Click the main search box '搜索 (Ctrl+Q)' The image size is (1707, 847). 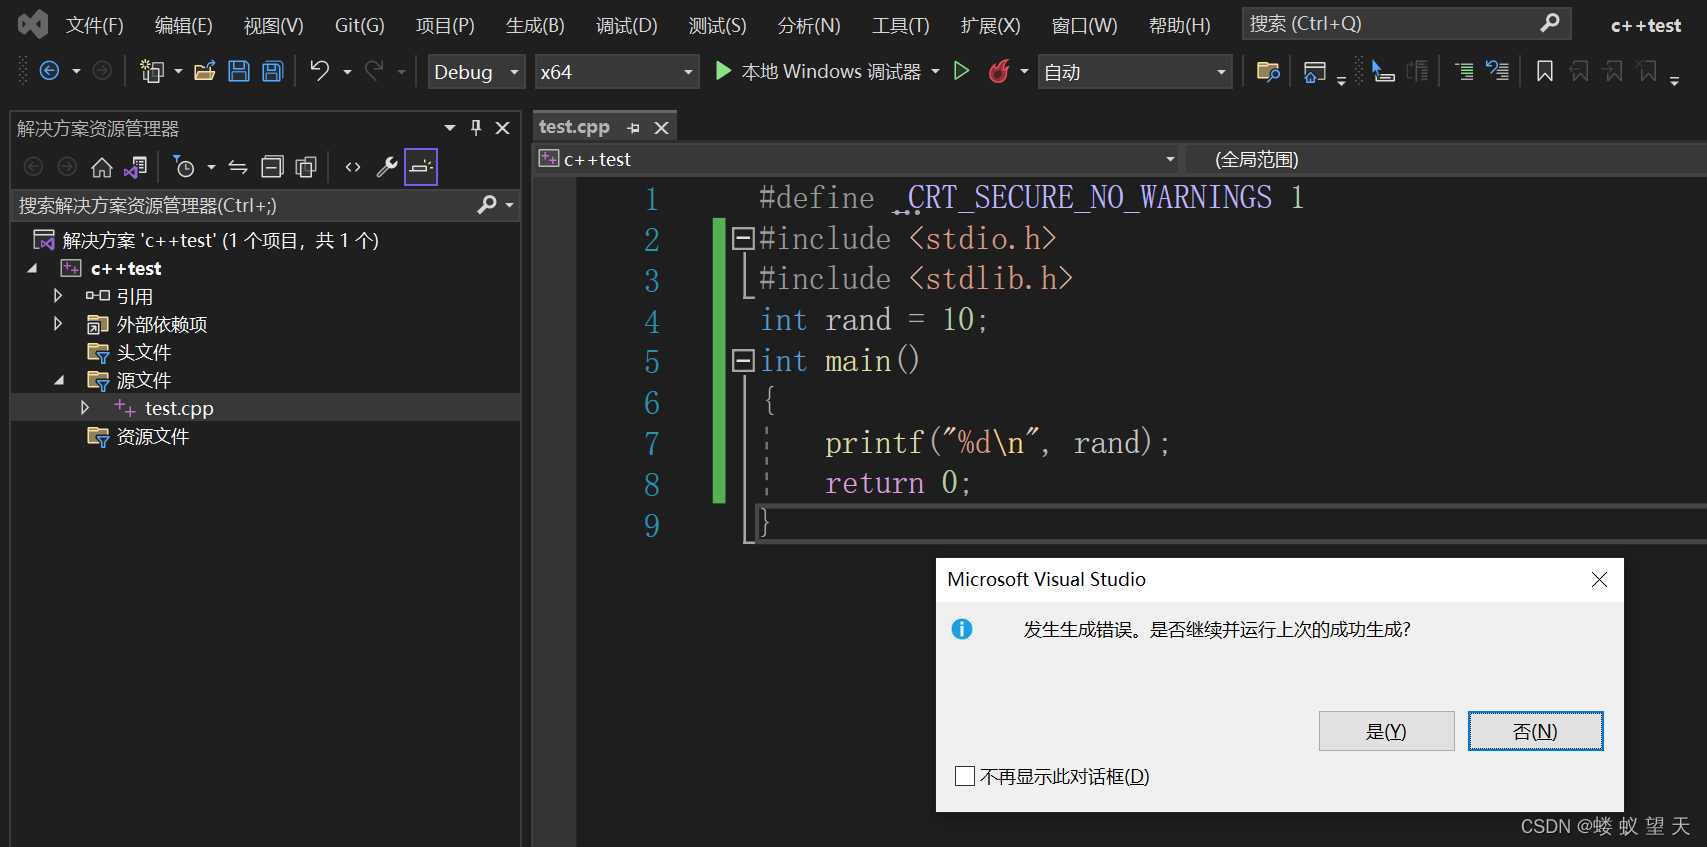tap(1406, 23)
